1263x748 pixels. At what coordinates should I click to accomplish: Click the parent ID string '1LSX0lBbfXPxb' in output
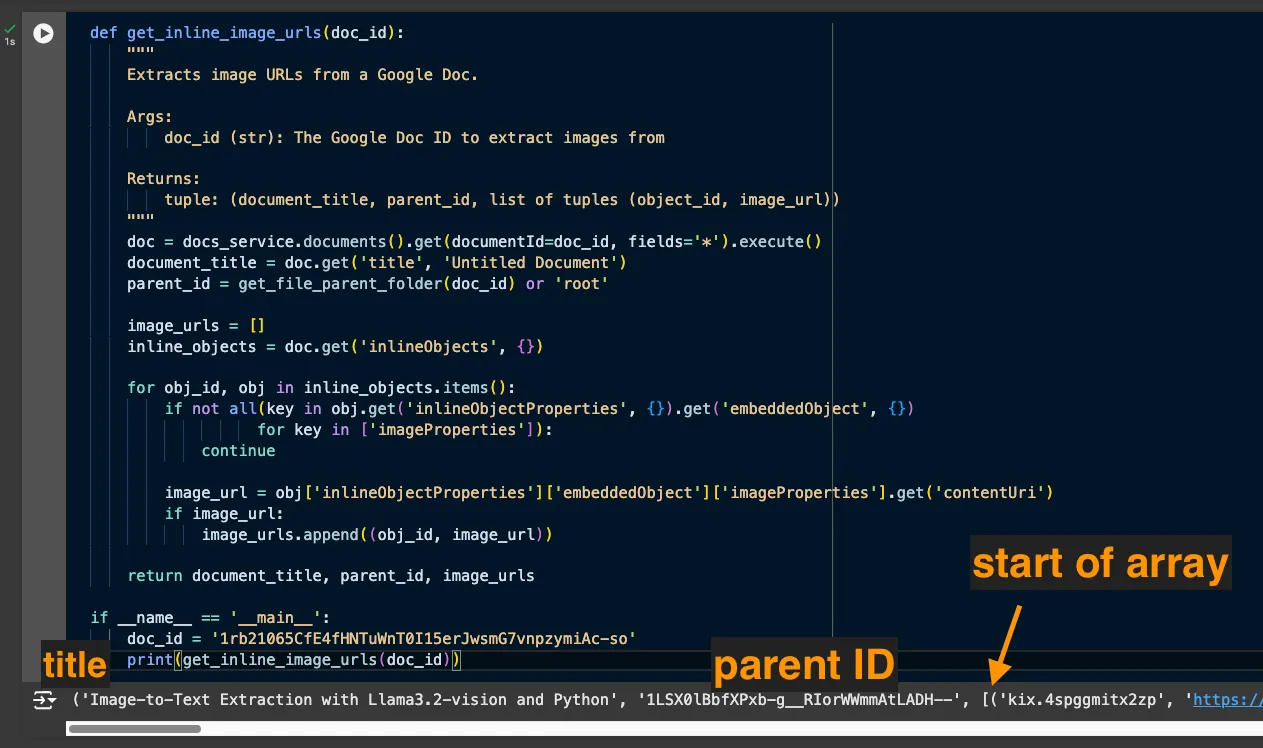[799, 700]
